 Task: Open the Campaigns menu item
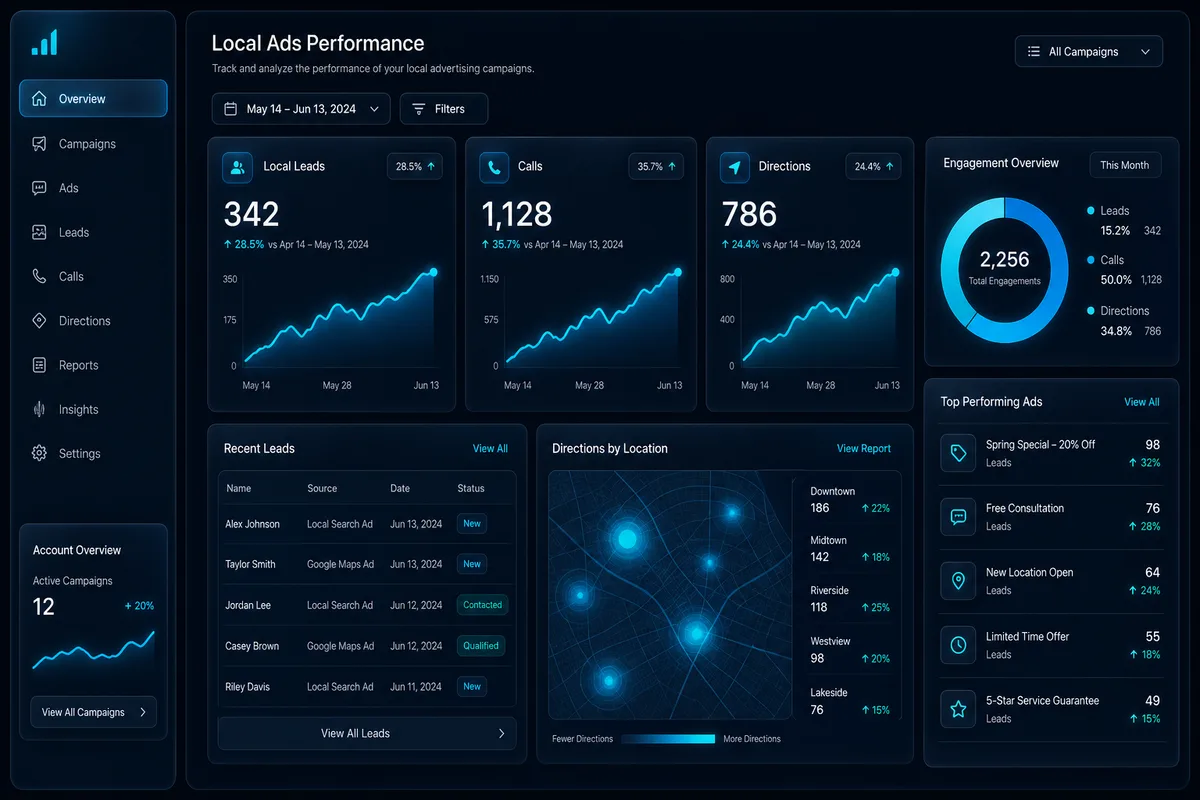coord(93,143)
